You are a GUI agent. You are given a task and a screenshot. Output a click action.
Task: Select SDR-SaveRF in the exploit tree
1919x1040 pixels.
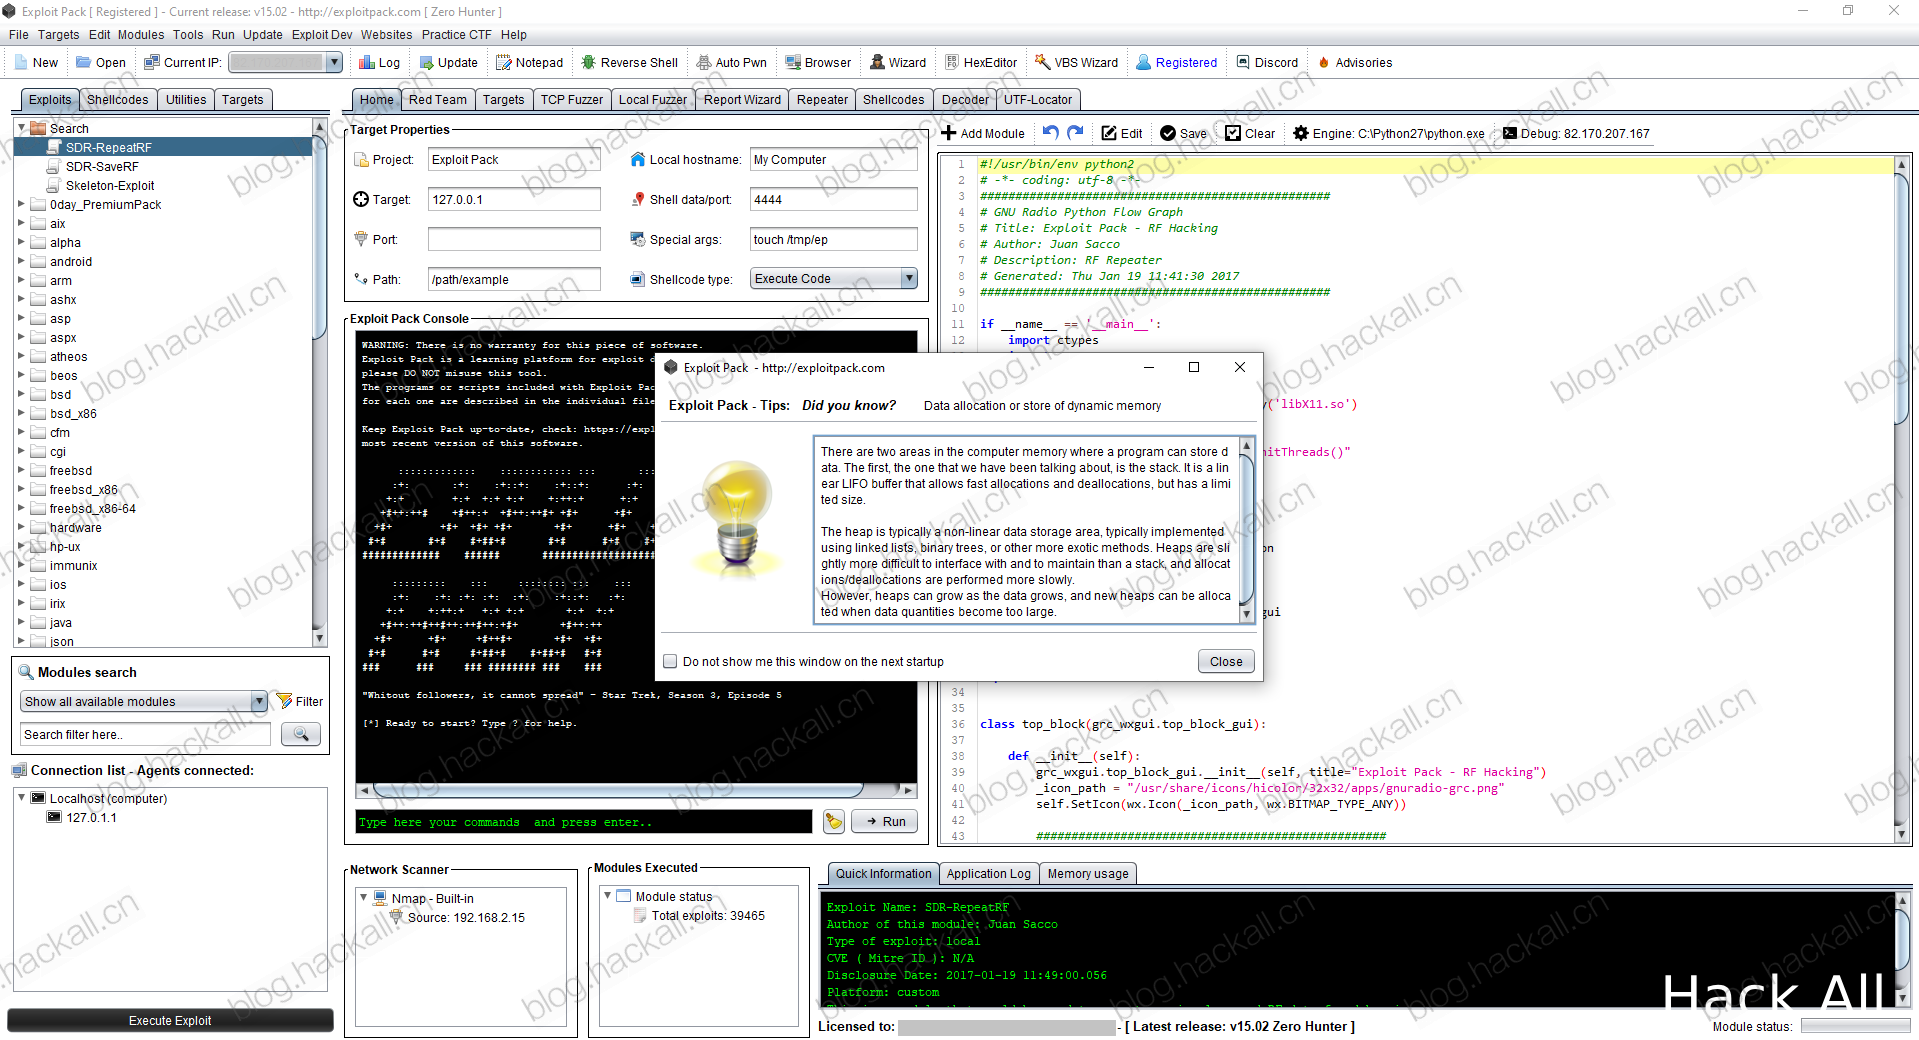pyautogui.click(x=102, y=166)
